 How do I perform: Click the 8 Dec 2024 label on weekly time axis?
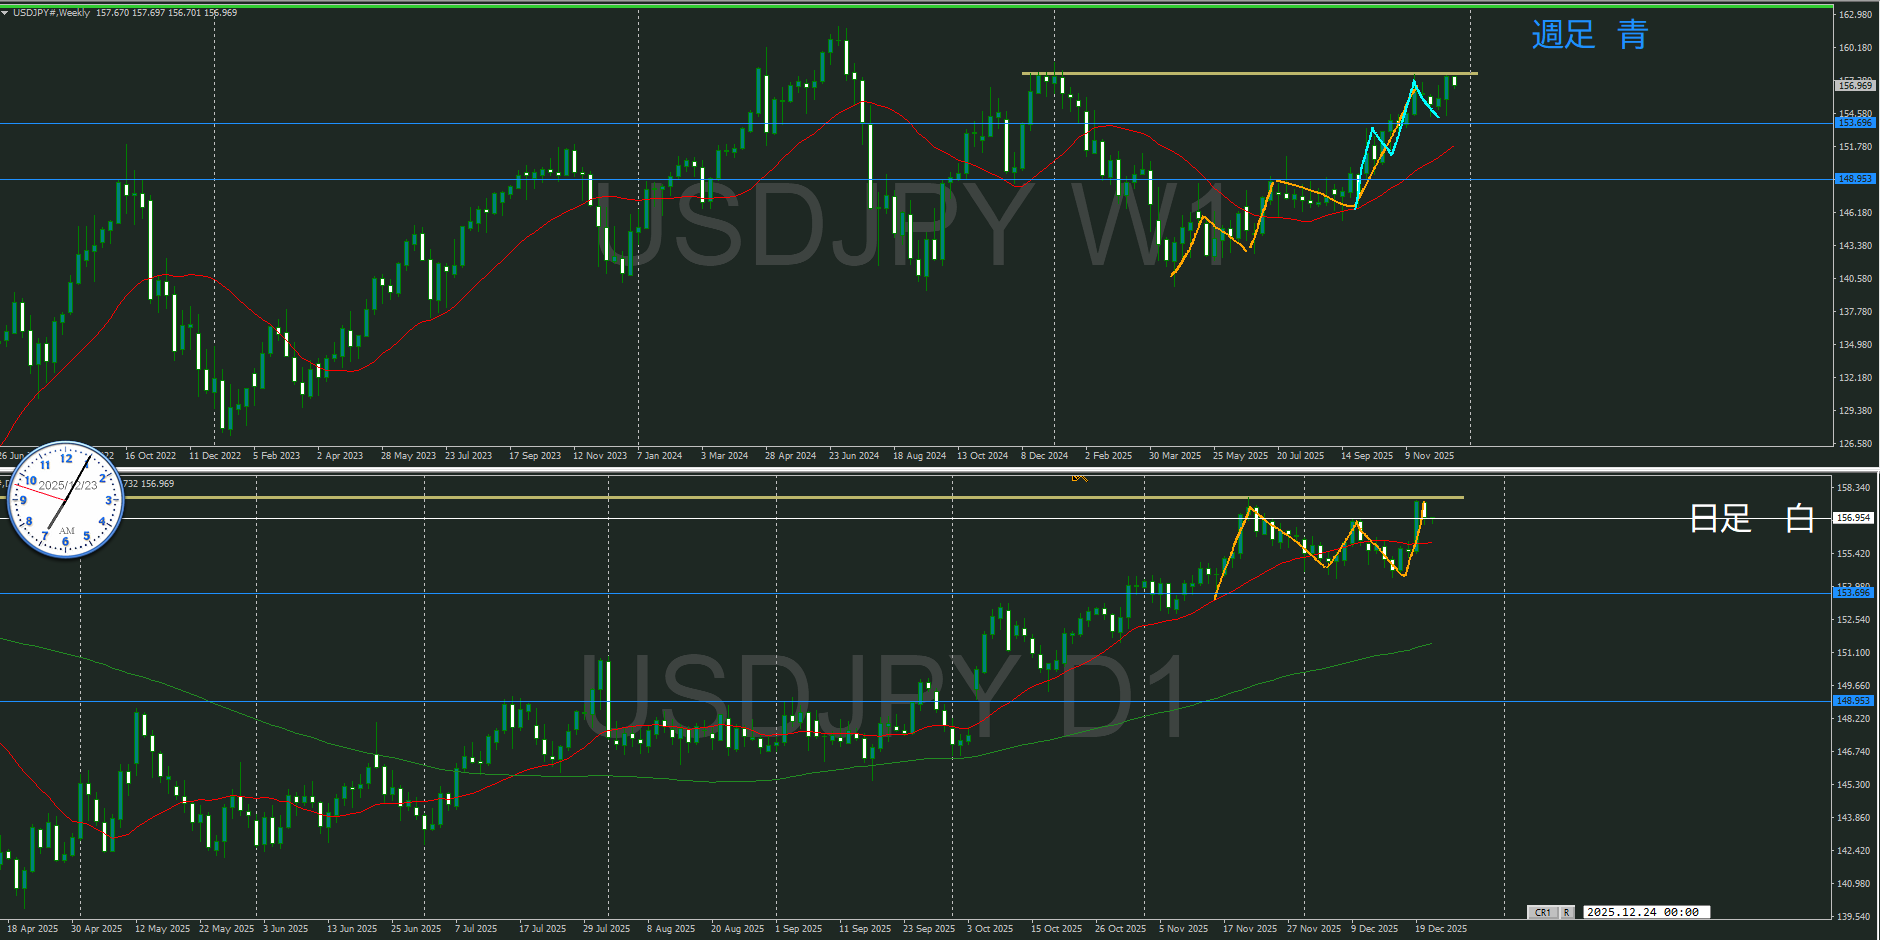1044,456
